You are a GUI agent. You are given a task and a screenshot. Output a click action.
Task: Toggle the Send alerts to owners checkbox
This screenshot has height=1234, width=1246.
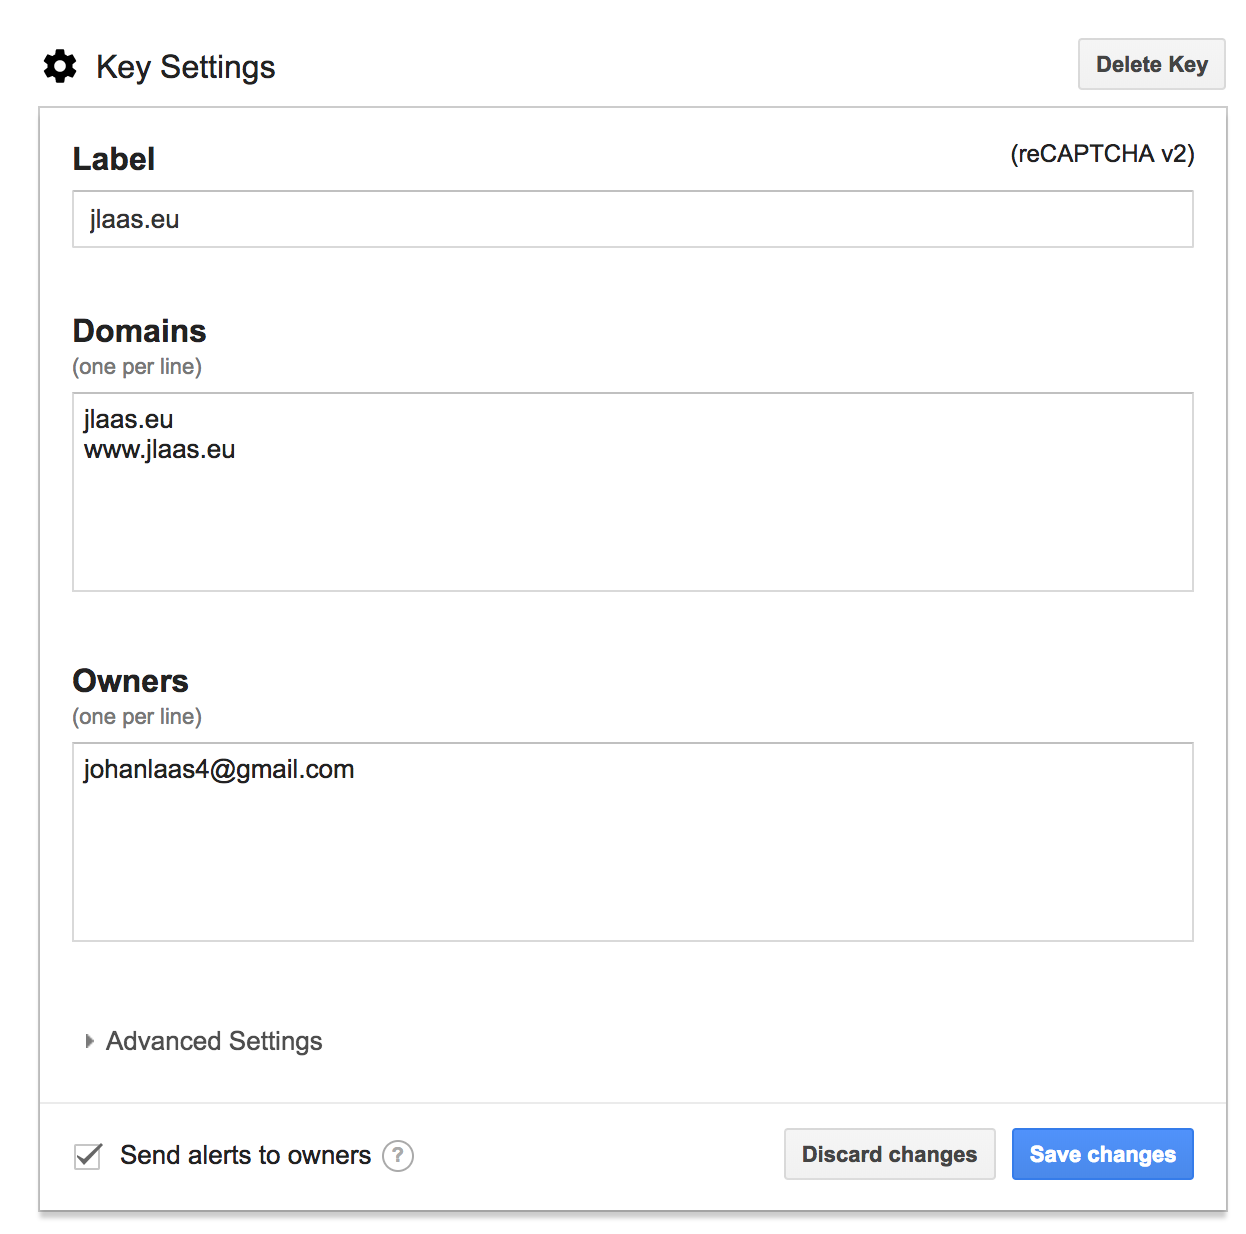pos(88,1156)
